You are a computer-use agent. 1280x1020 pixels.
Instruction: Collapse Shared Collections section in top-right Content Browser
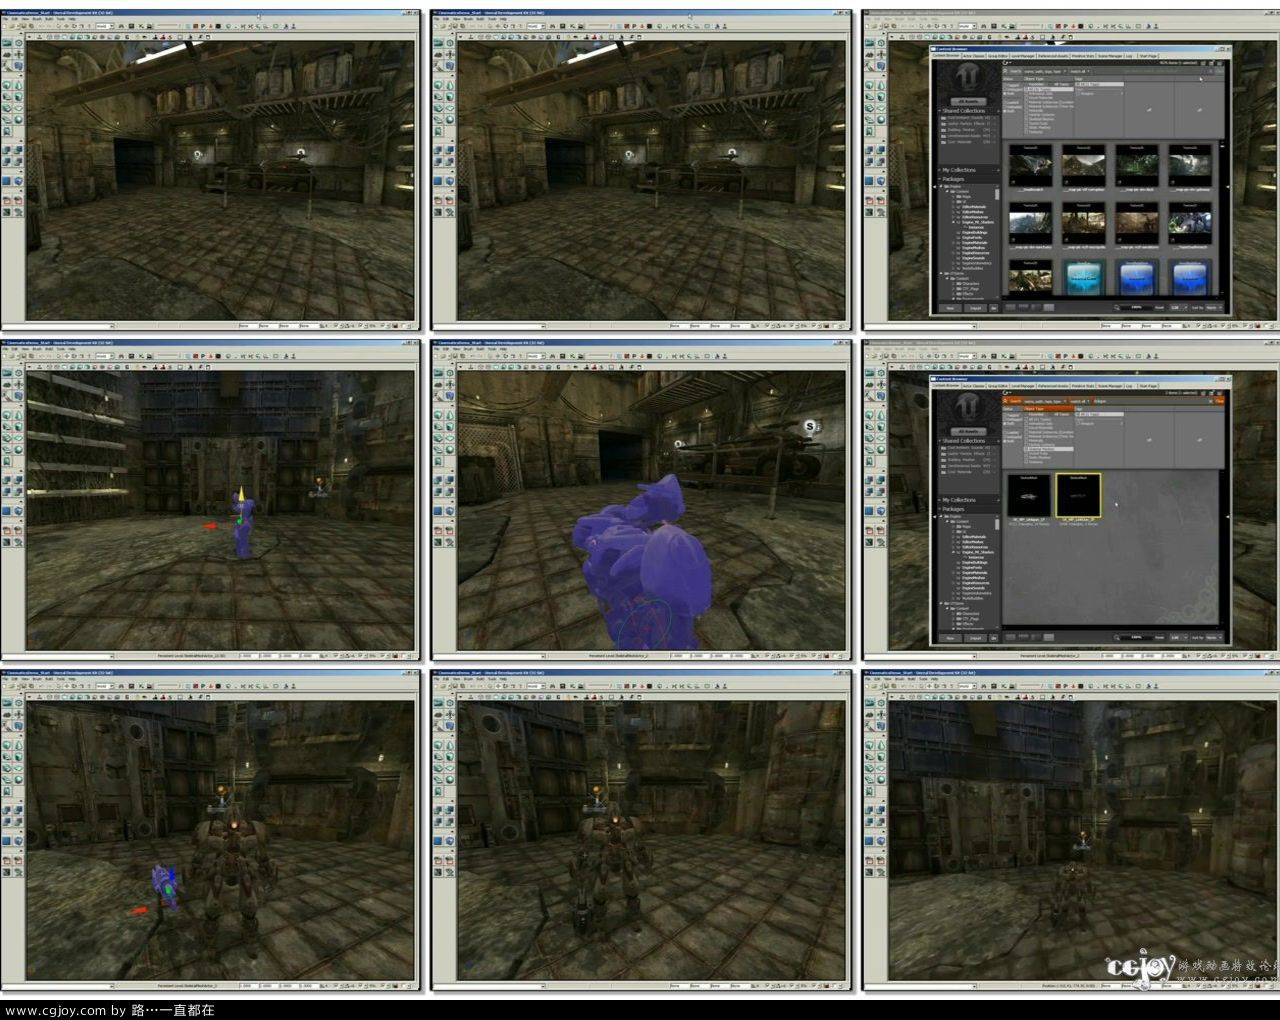pyautogui.click(x=939, y=111)
